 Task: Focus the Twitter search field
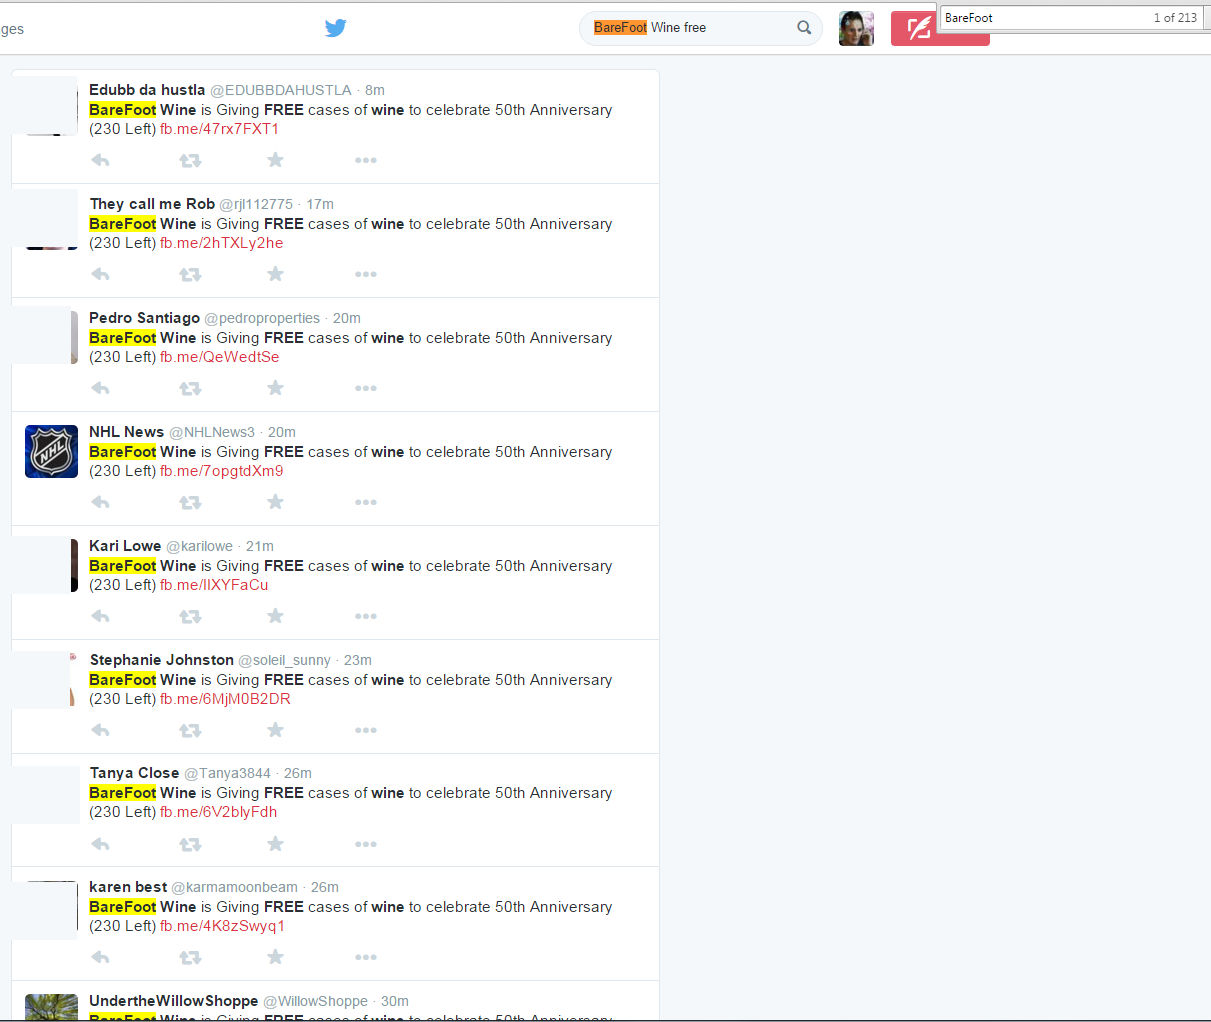click(x=700, y=28)
